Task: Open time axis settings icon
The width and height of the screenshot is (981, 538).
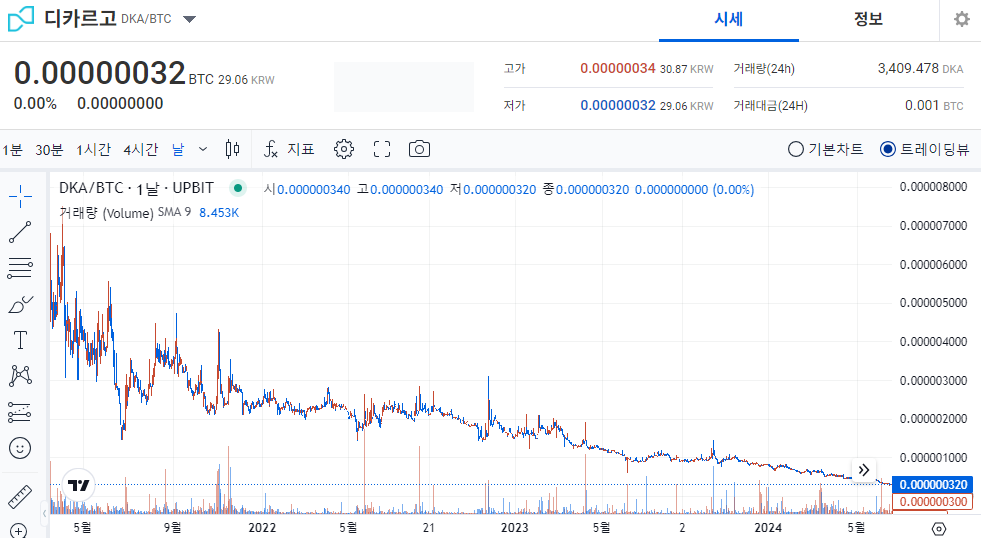Action: (938, 529)
